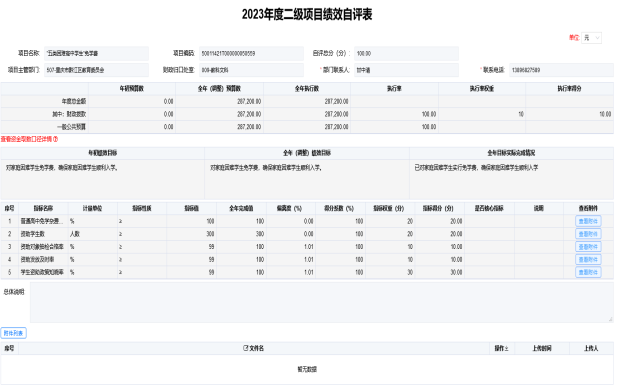Click the 财政归口处室 input field
Screen dimensions: 619x387
[x=251, y=70]
